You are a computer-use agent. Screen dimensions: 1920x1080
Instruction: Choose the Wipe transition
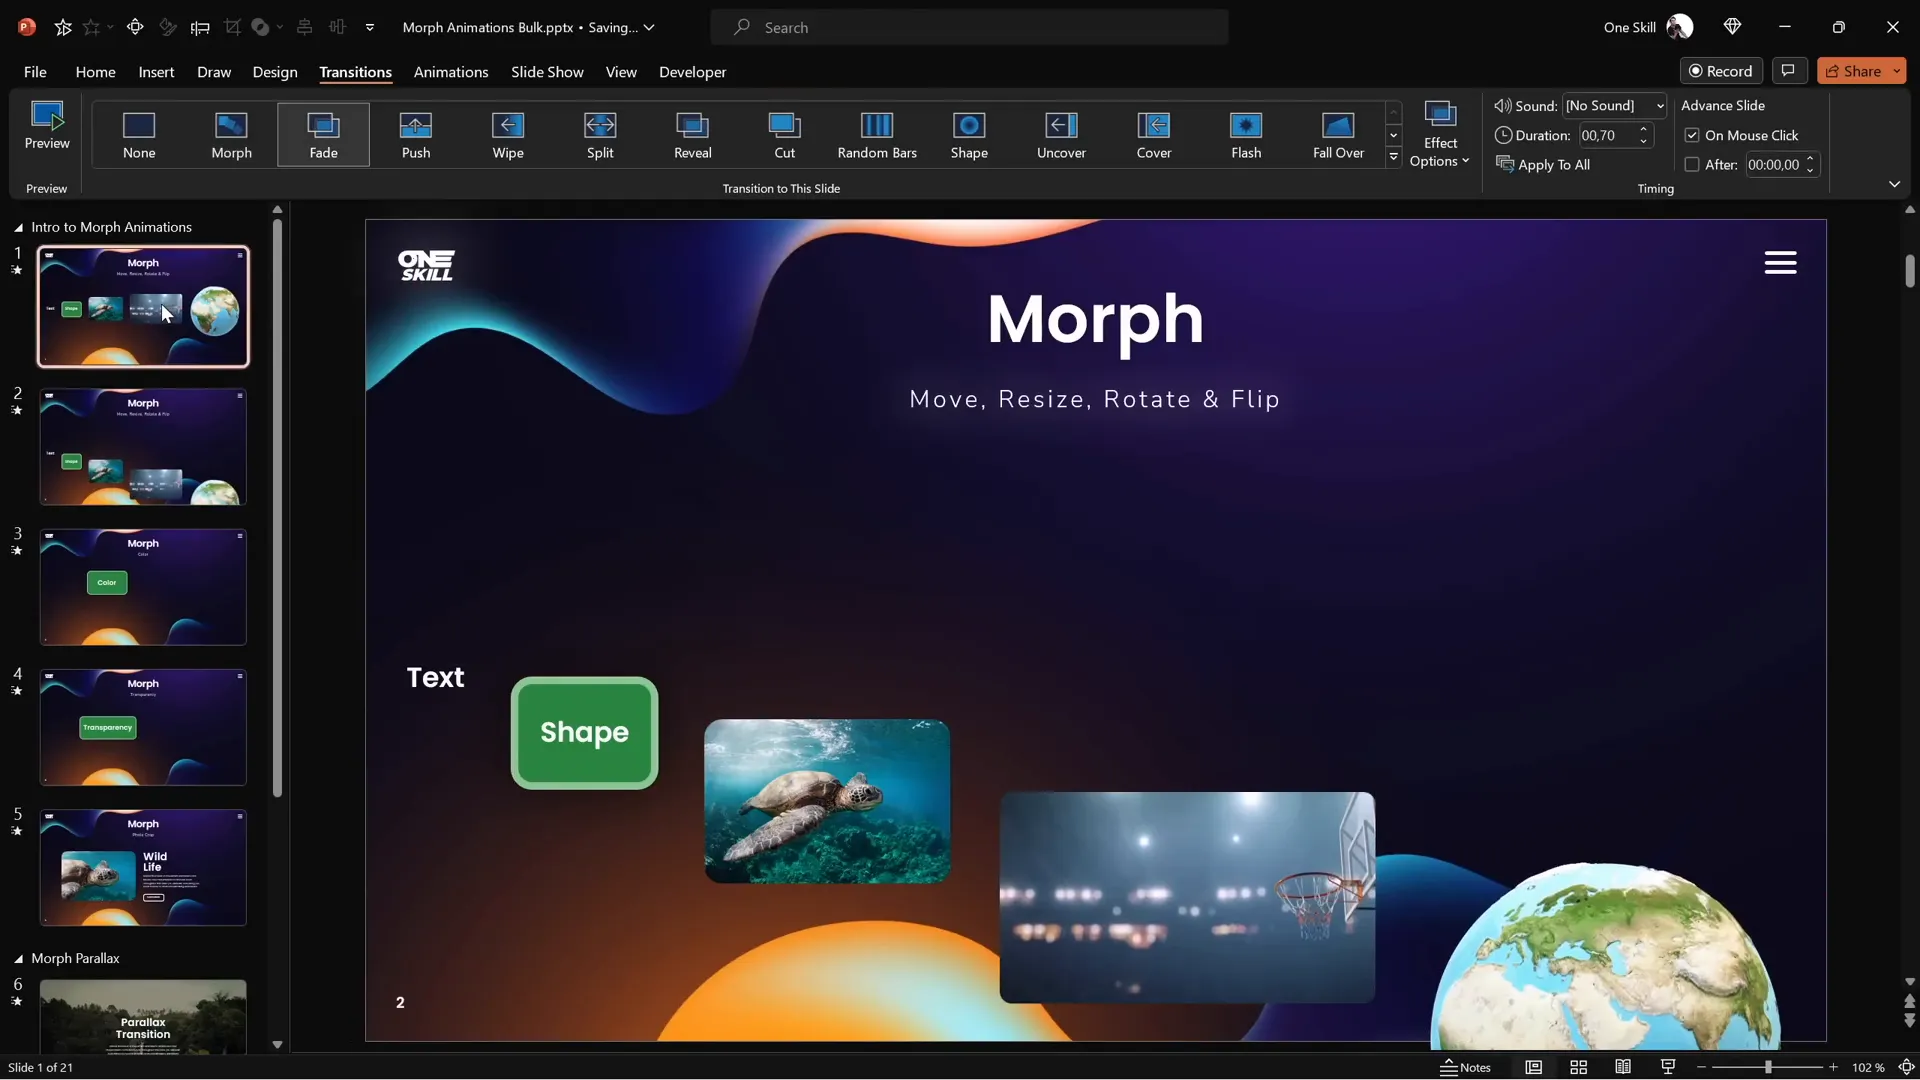coord(508,135)
